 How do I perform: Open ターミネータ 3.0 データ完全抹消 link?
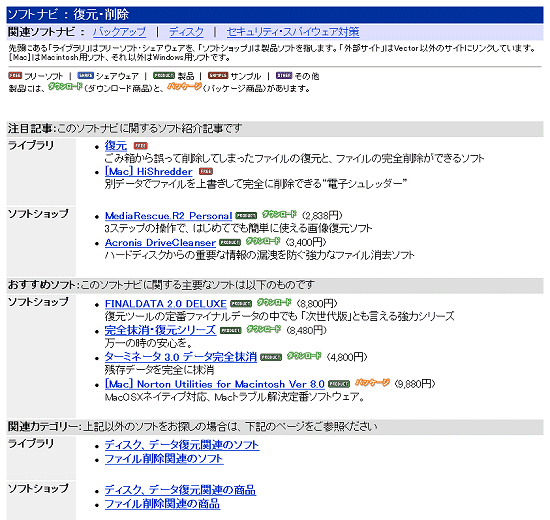pos(181,357)
